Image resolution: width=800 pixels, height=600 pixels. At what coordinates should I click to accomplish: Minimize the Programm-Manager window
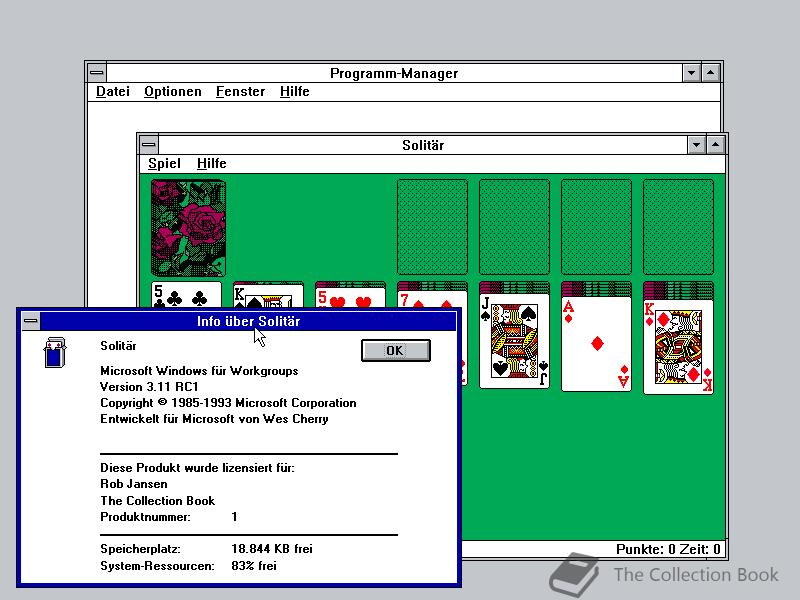pos(691,73)
